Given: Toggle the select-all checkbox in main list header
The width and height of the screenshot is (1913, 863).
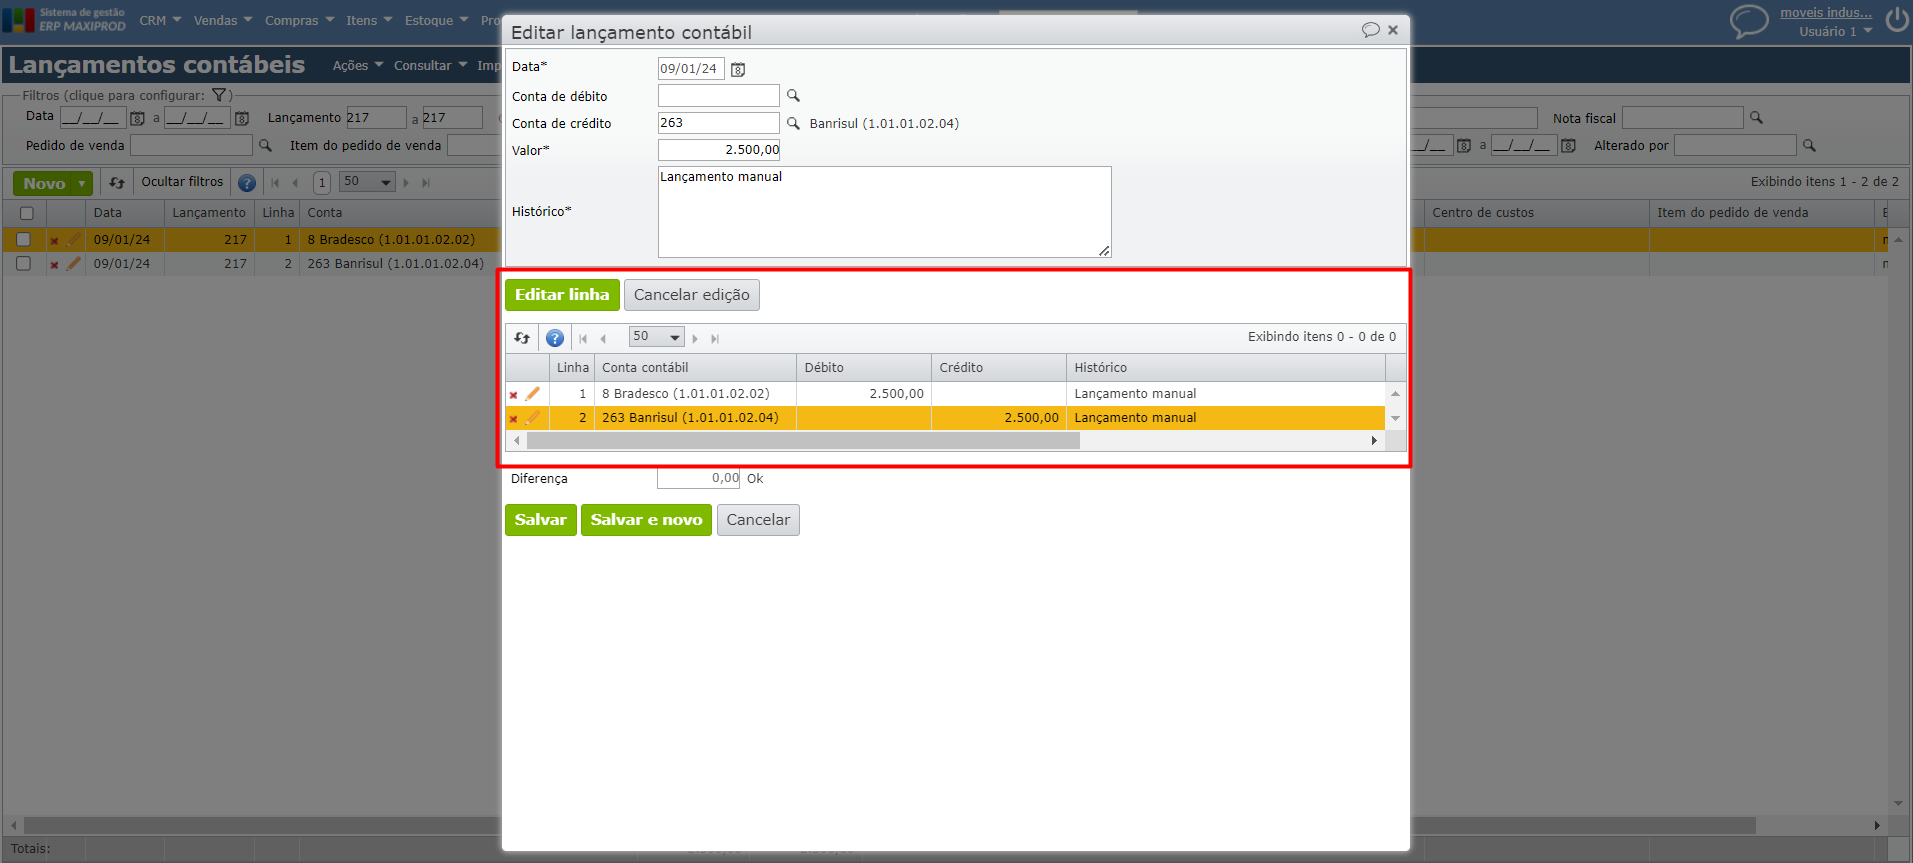Looking at the screenshot, I should [x=27, y=213].
